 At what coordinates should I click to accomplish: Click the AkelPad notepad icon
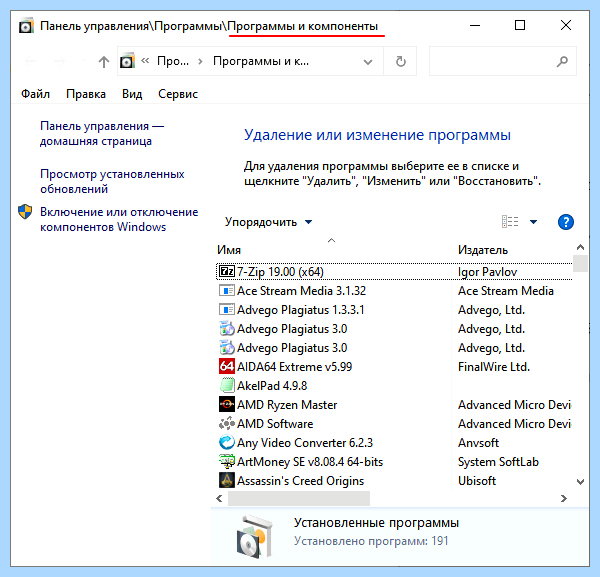227,385
